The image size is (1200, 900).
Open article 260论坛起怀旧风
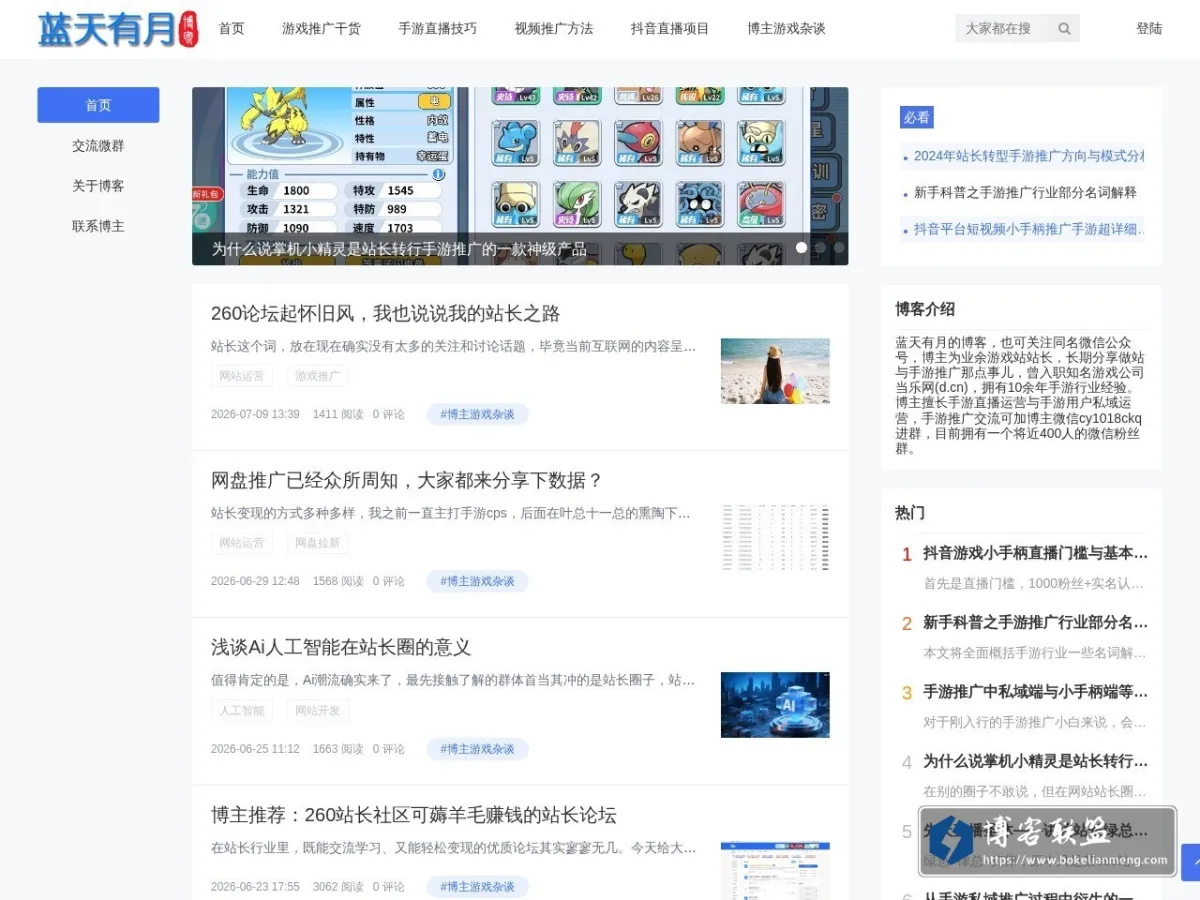click(385, 313)
